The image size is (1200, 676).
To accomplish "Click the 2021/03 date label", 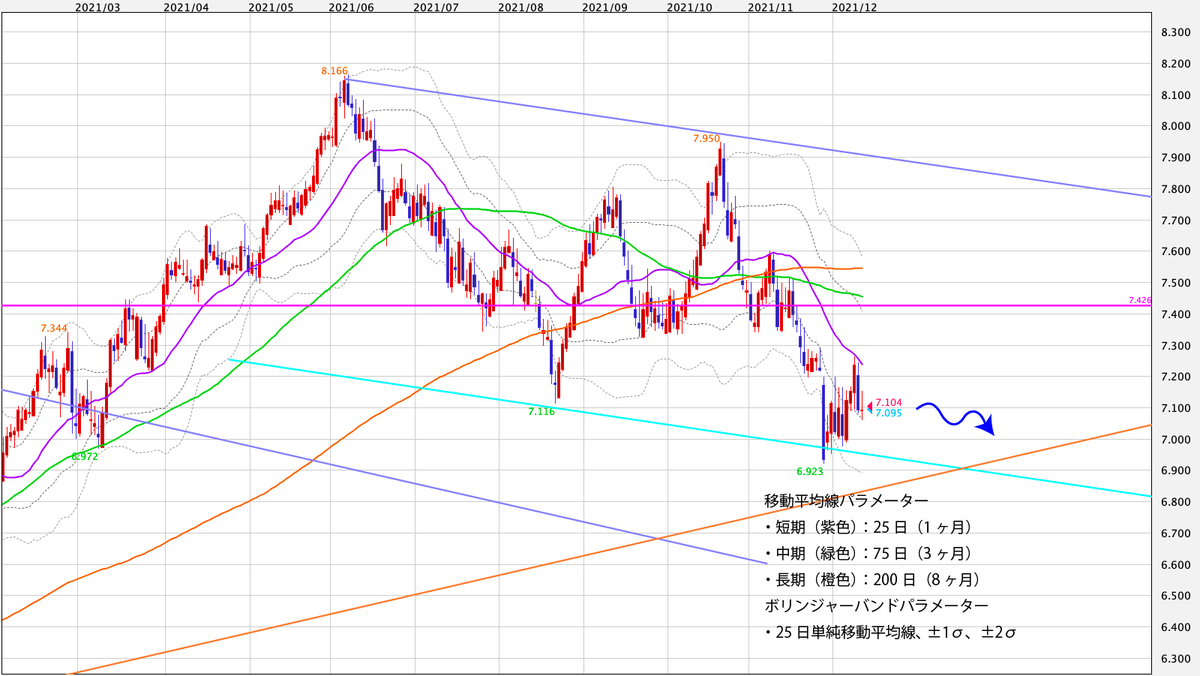I will click(97, 6).
